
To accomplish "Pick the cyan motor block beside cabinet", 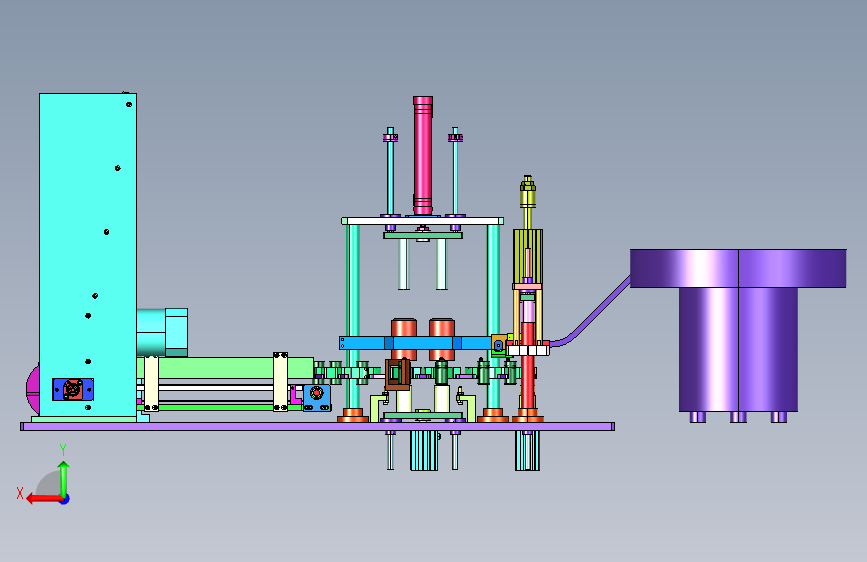I will click(x=162, y=332).
